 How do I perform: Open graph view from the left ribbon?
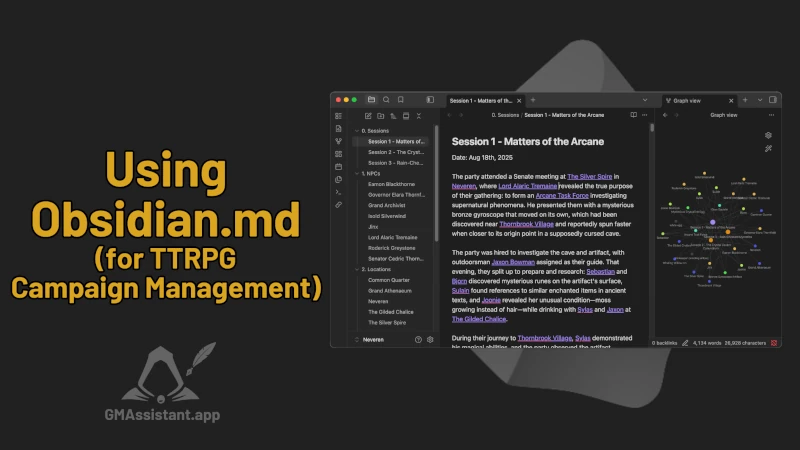tap(339, 141)
